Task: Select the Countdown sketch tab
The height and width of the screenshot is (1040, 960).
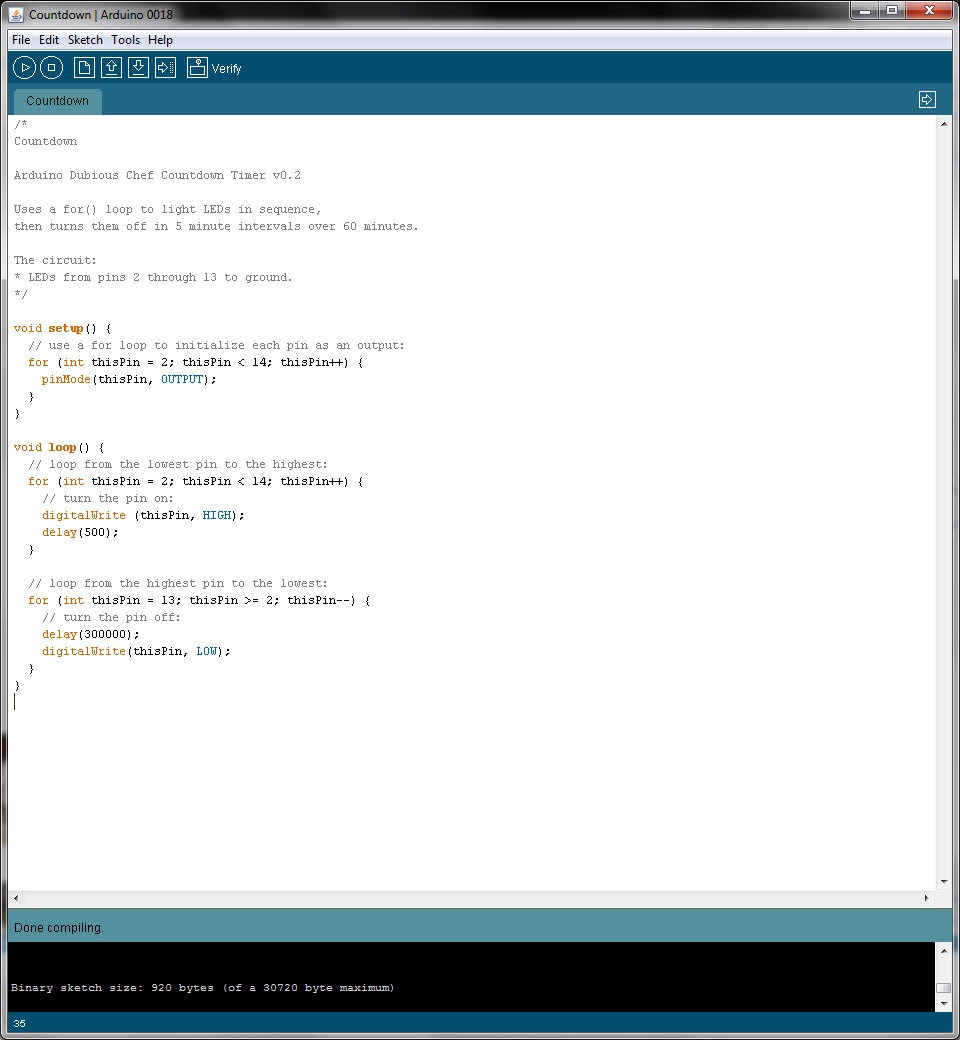Action: click(58, 101)
